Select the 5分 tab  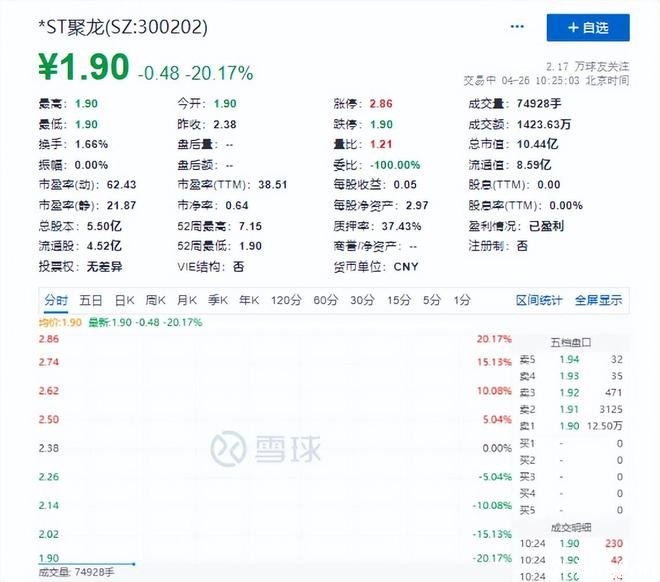[432, 300]
